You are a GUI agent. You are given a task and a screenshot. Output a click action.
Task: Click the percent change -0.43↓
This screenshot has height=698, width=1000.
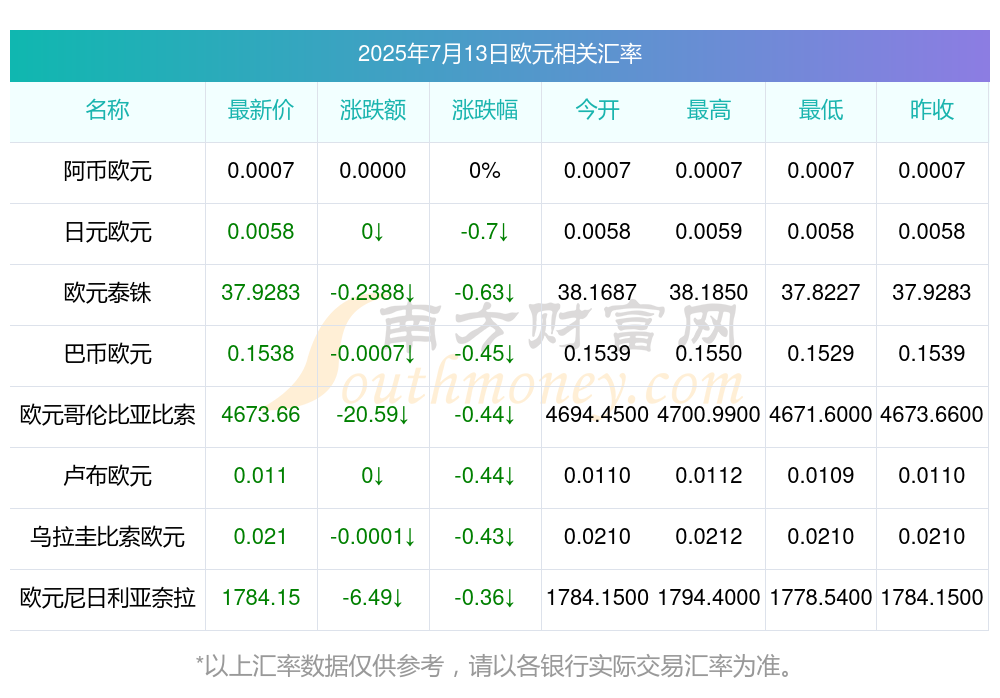coord(485,537)
